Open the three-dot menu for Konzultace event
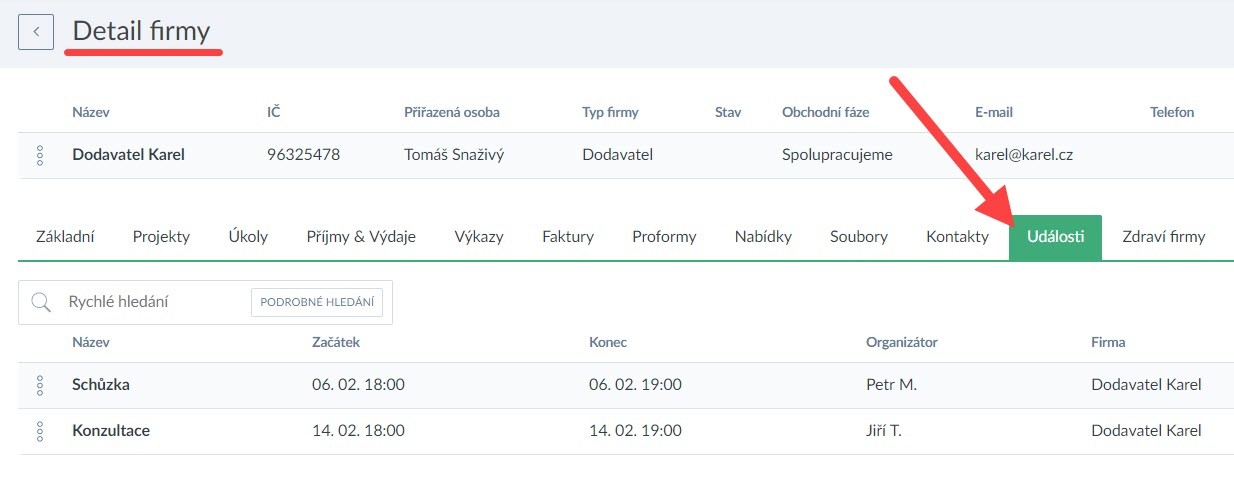The height and width of the screenshot is (479, 1234). pos(40,431)
